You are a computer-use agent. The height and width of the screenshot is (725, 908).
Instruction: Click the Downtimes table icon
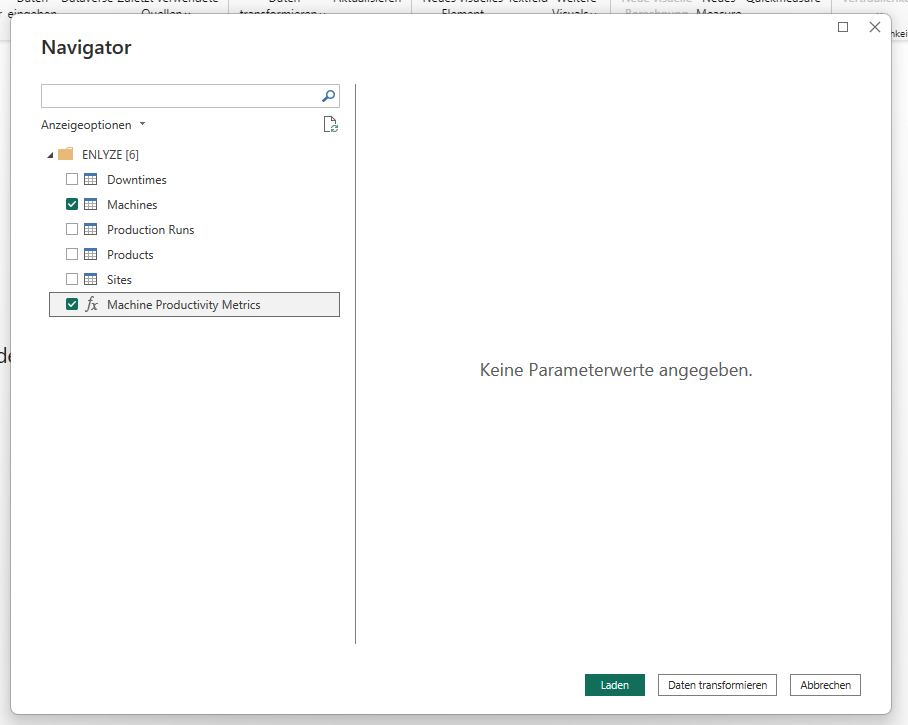click(91, 180)
